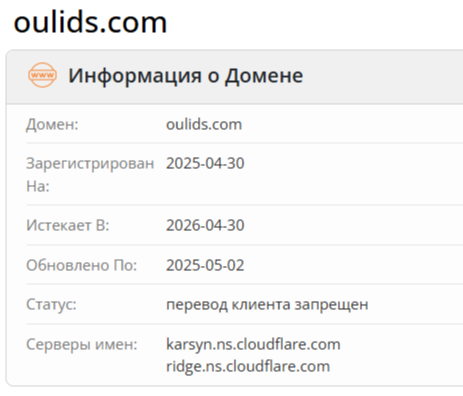Click the На: continuation label text
This screenshot has width=463, height=396.
point(38,186)
